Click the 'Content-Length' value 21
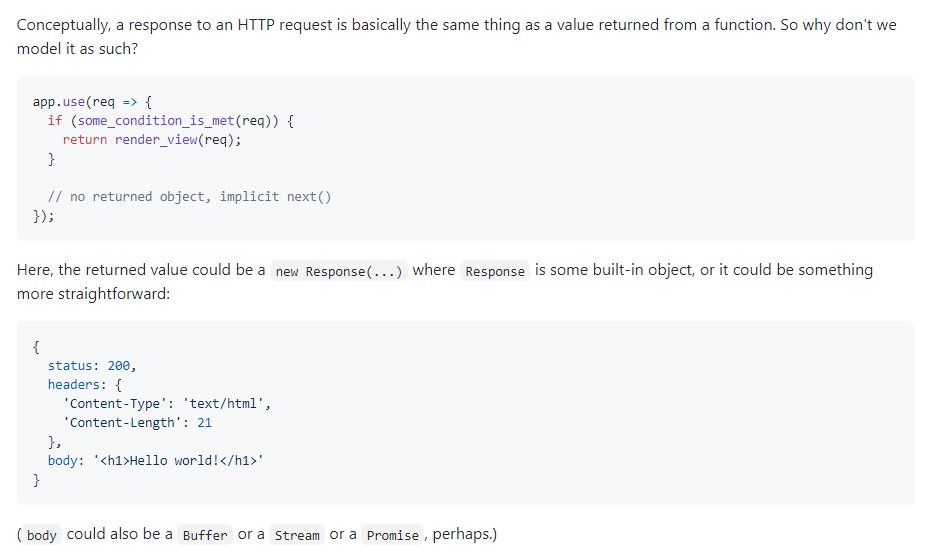Image resolution: width=944 pixels, height=554 pixels. [x=205, y=423]
